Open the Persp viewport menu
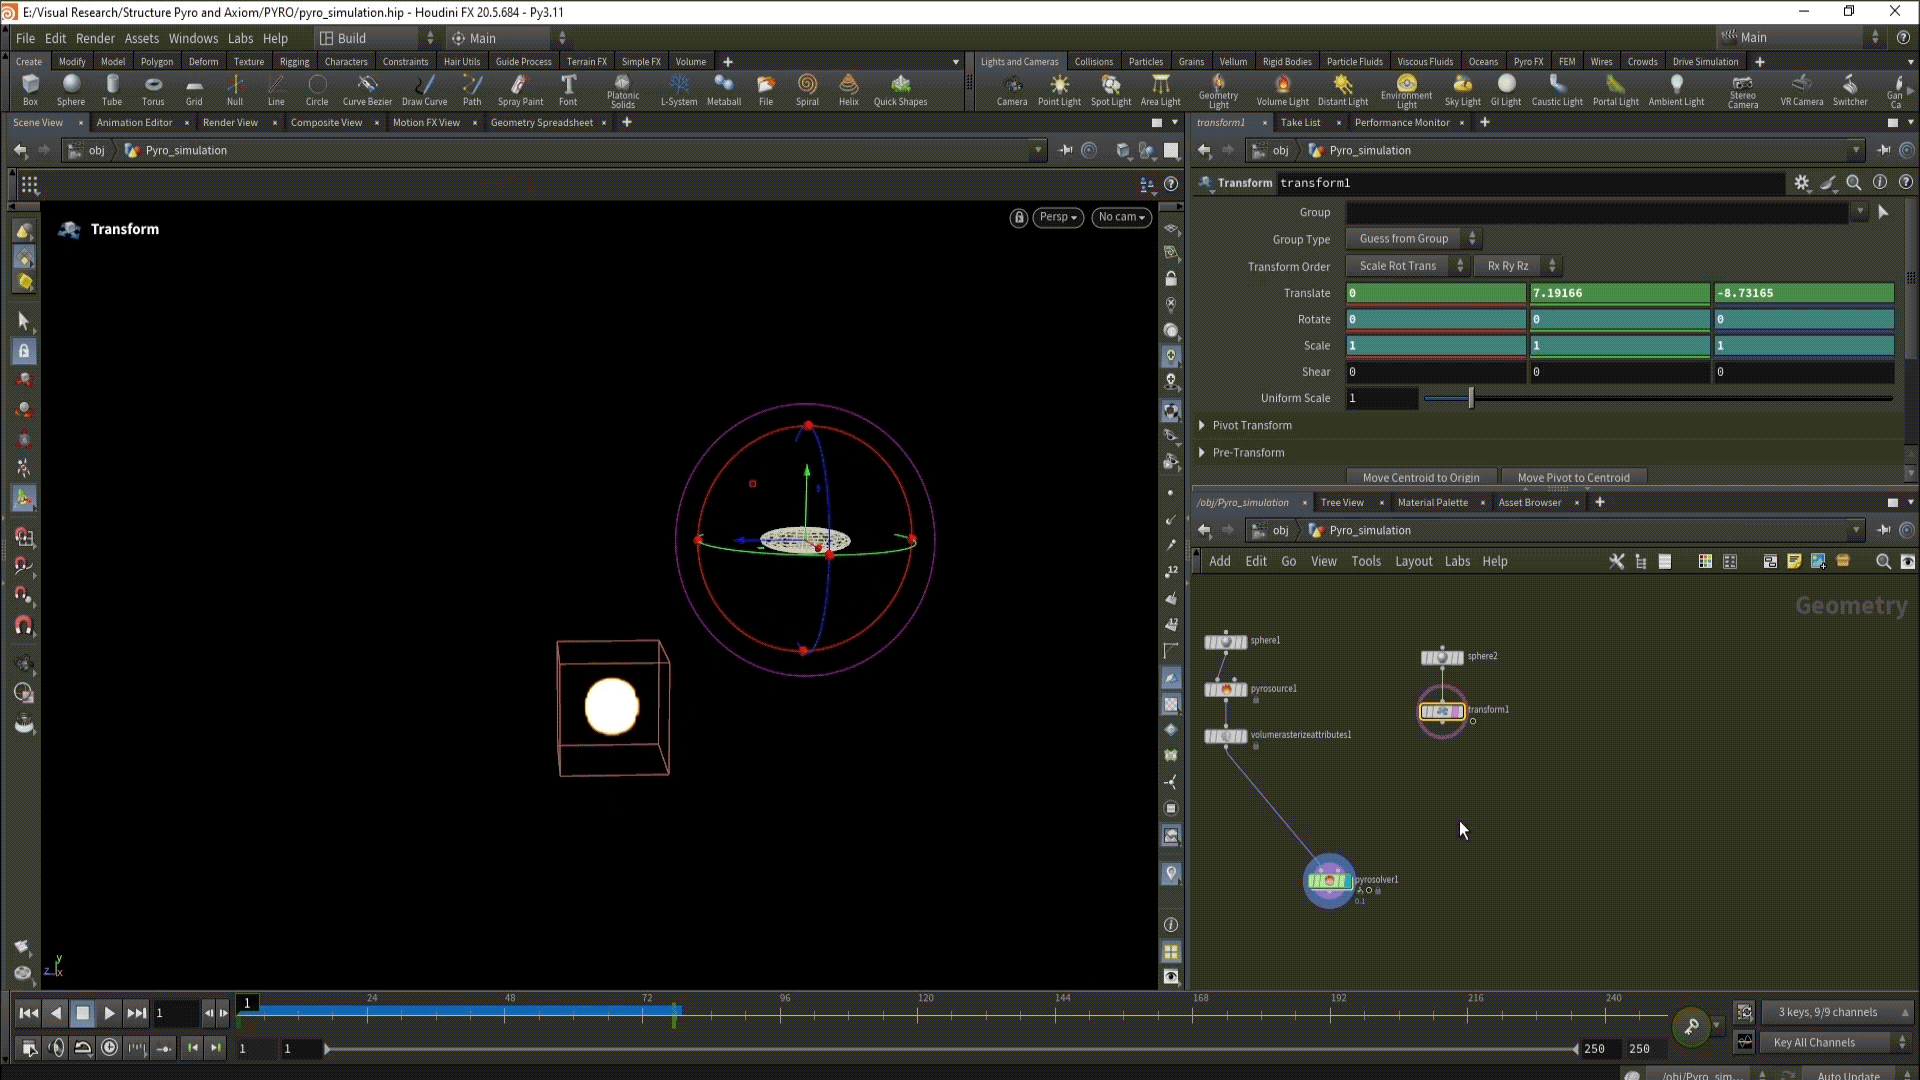Image resolution: width=1920 pixels, height=1080 pixels. tap(1057, 217)
